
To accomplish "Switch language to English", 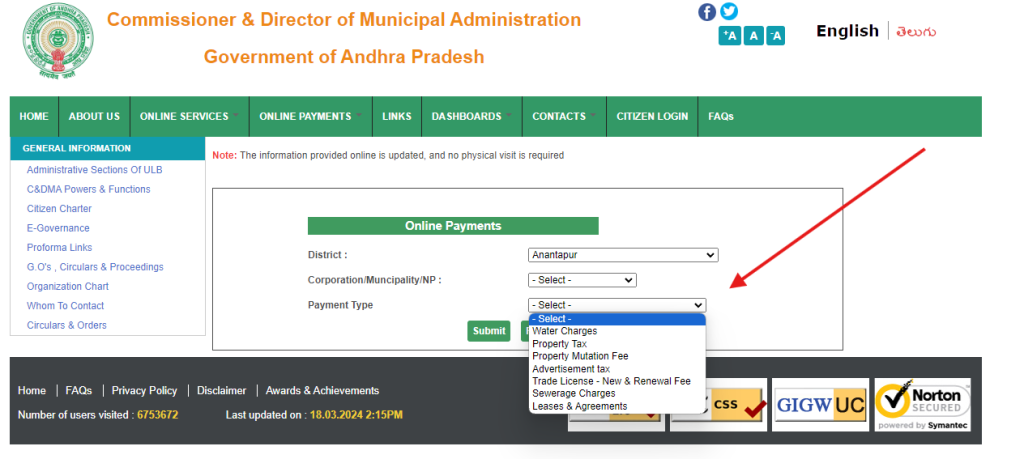I will pos(847,31).
